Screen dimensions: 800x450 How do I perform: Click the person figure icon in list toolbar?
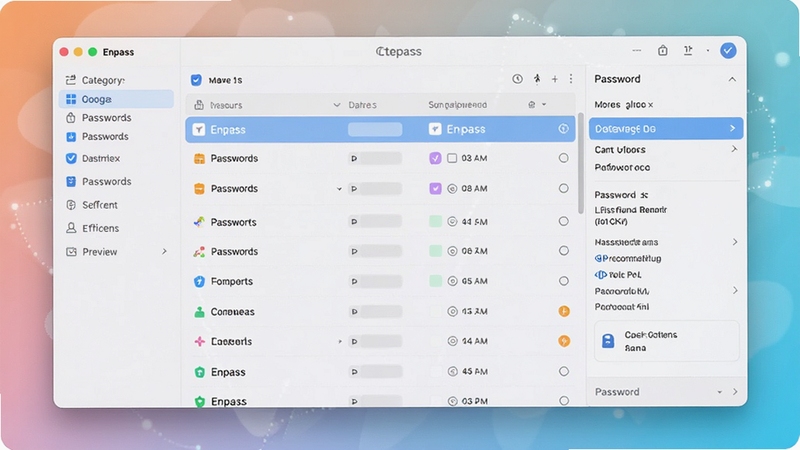(537, 79)
